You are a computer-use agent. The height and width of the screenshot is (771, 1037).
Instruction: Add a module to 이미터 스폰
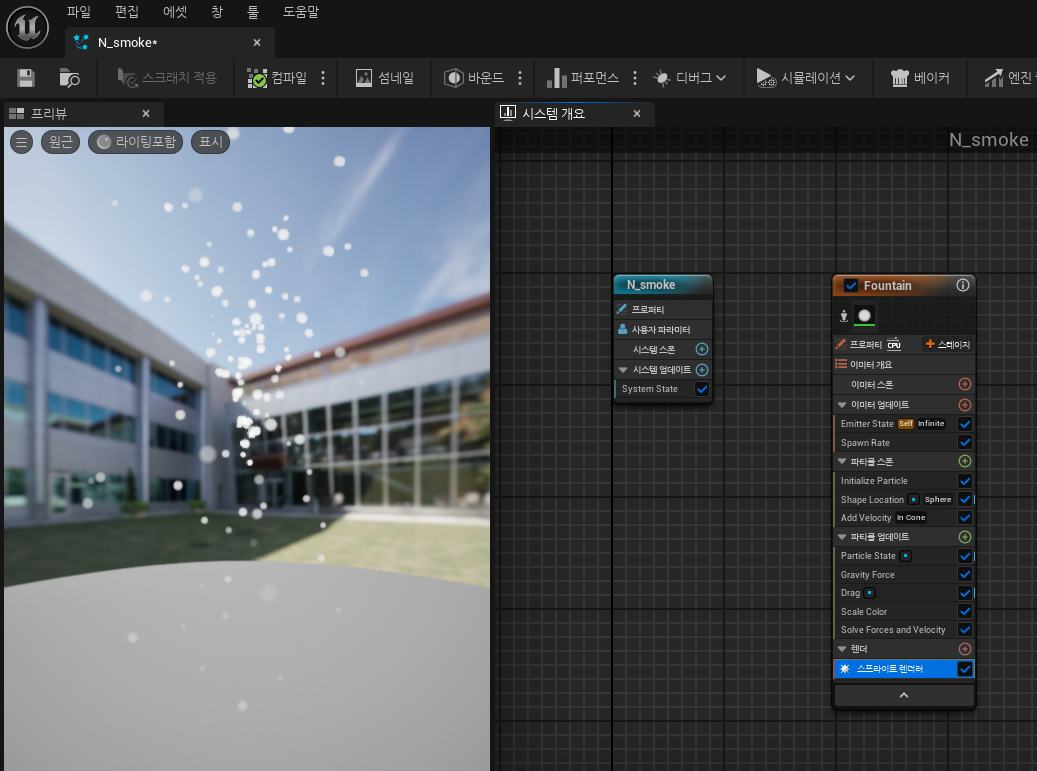click(x=965, y=384)
